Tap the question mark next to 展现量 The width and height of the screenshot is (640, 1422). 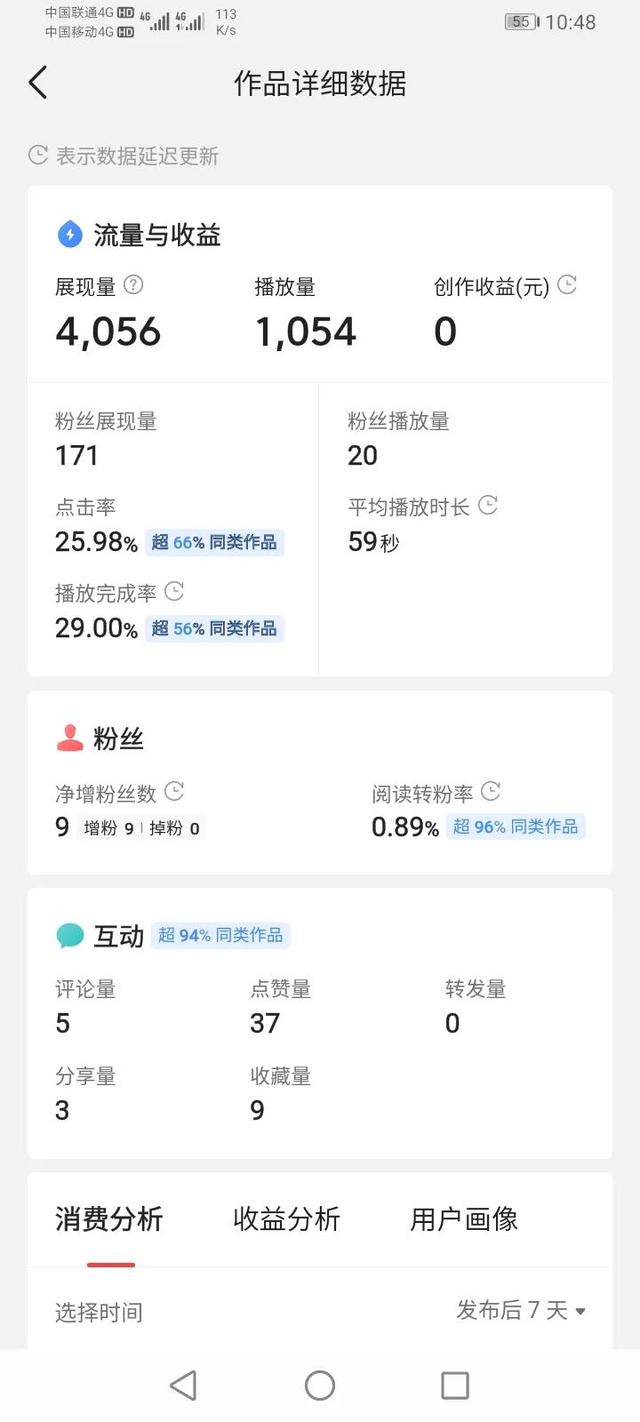(134, 286)
